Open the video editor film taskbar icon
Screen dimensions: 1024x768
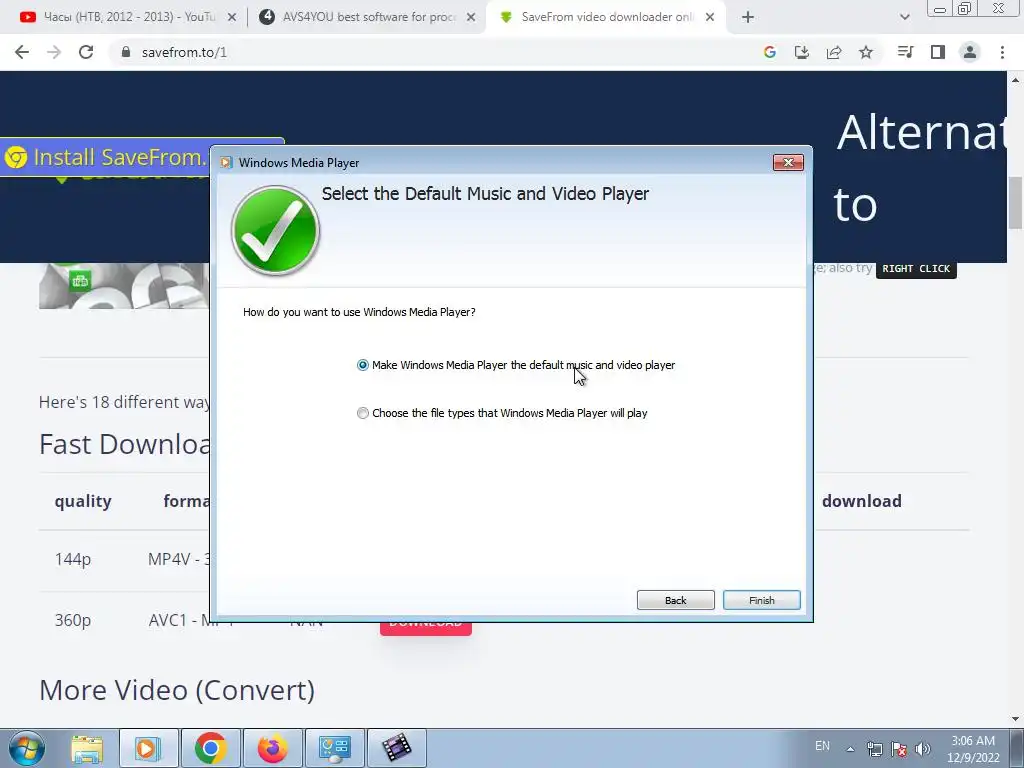(x=396, y=748)
